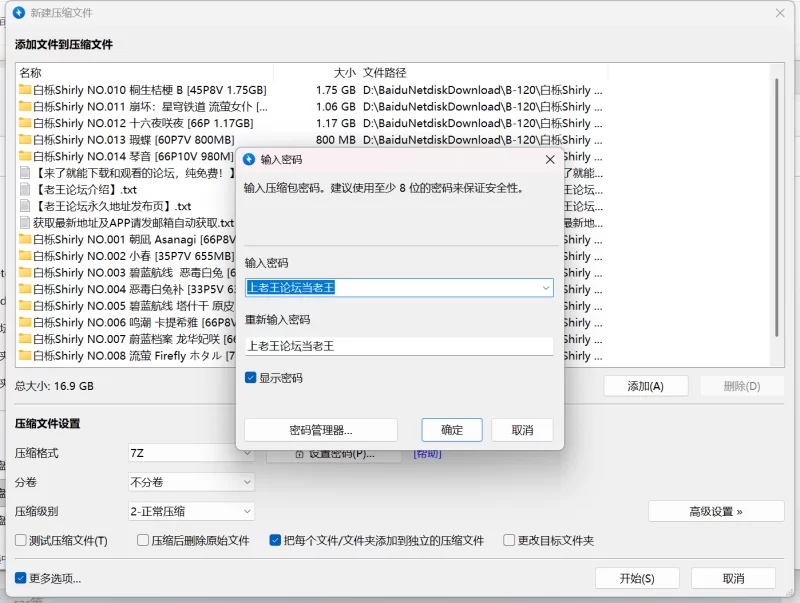Uncheck the 显示密码 checkbox
Viewport: 800px width, 603px height.
click(x=251, y=377)
